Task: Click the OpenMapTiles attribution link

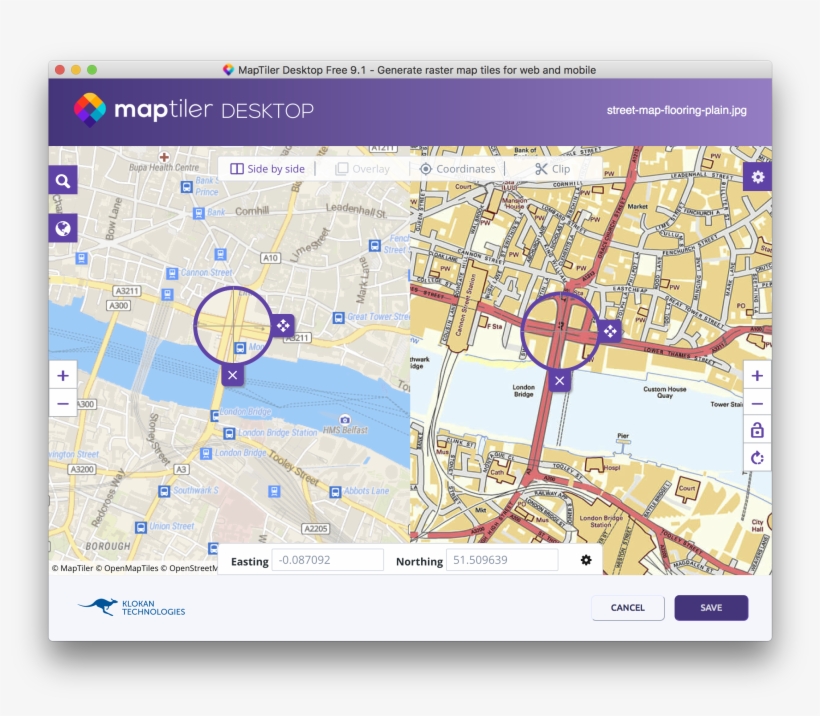Action: pyautogui.click(x=127, y=568)
